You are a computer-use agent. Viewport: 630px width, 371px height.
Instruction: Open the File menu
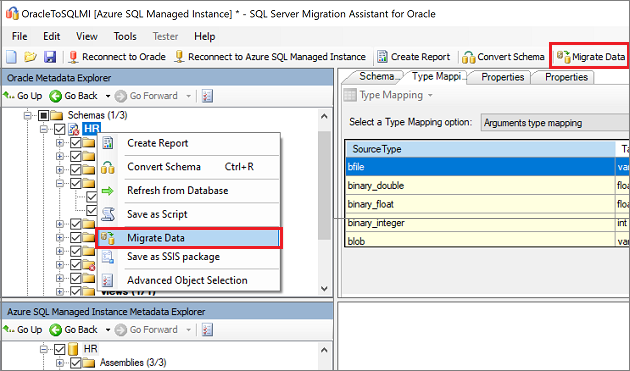coord(19,36)
